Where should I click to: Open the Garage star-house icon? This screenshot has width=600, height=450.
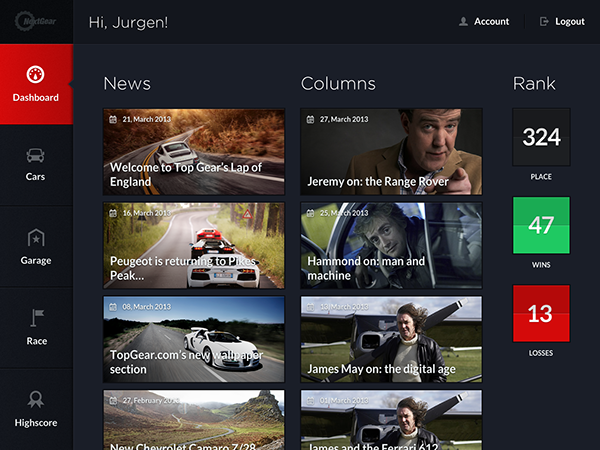coord(36,238)
